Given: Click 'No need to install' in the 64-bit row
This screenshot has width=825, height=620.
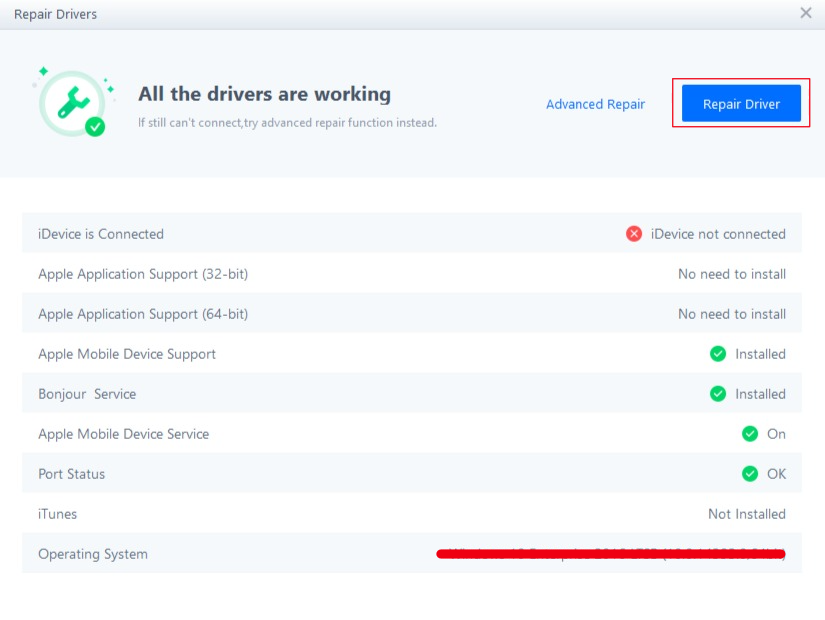Looking at the screenshot, I should point(732,314).
